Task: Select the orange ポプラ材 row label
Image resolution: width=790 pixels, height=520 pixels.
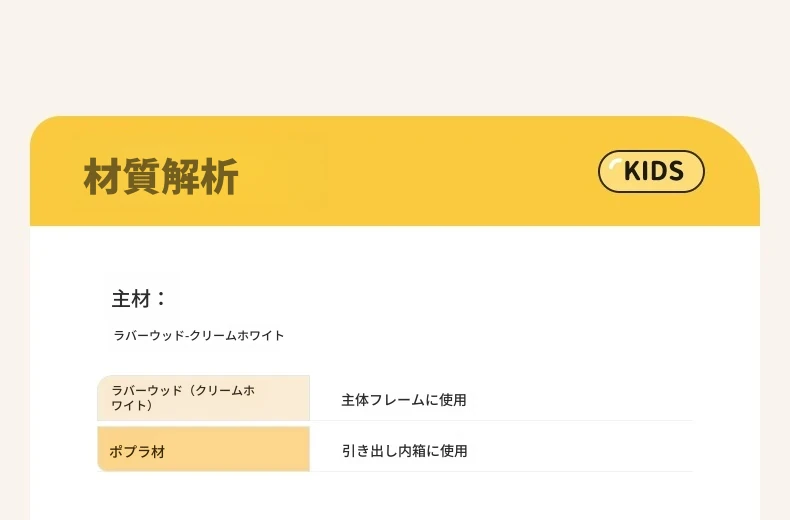Action: (137, 452)
